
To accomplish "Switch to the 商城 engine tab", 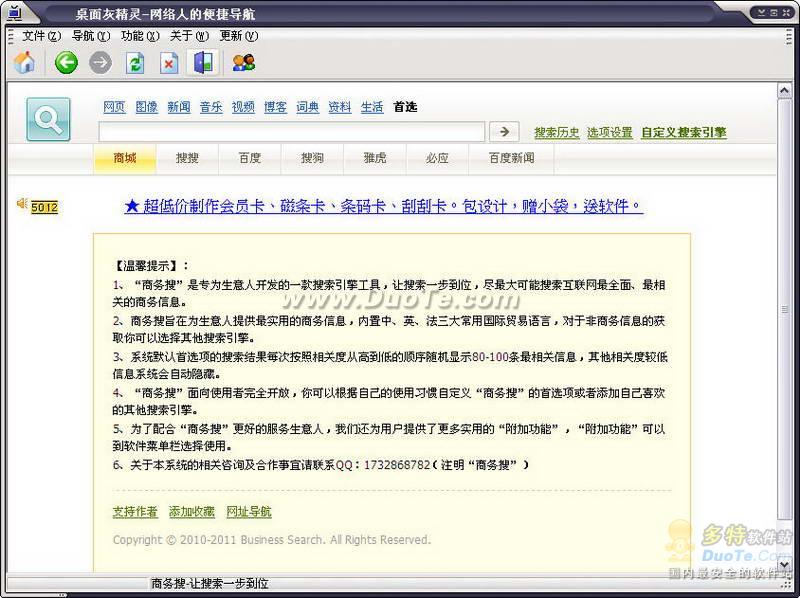I will point(124,158).
